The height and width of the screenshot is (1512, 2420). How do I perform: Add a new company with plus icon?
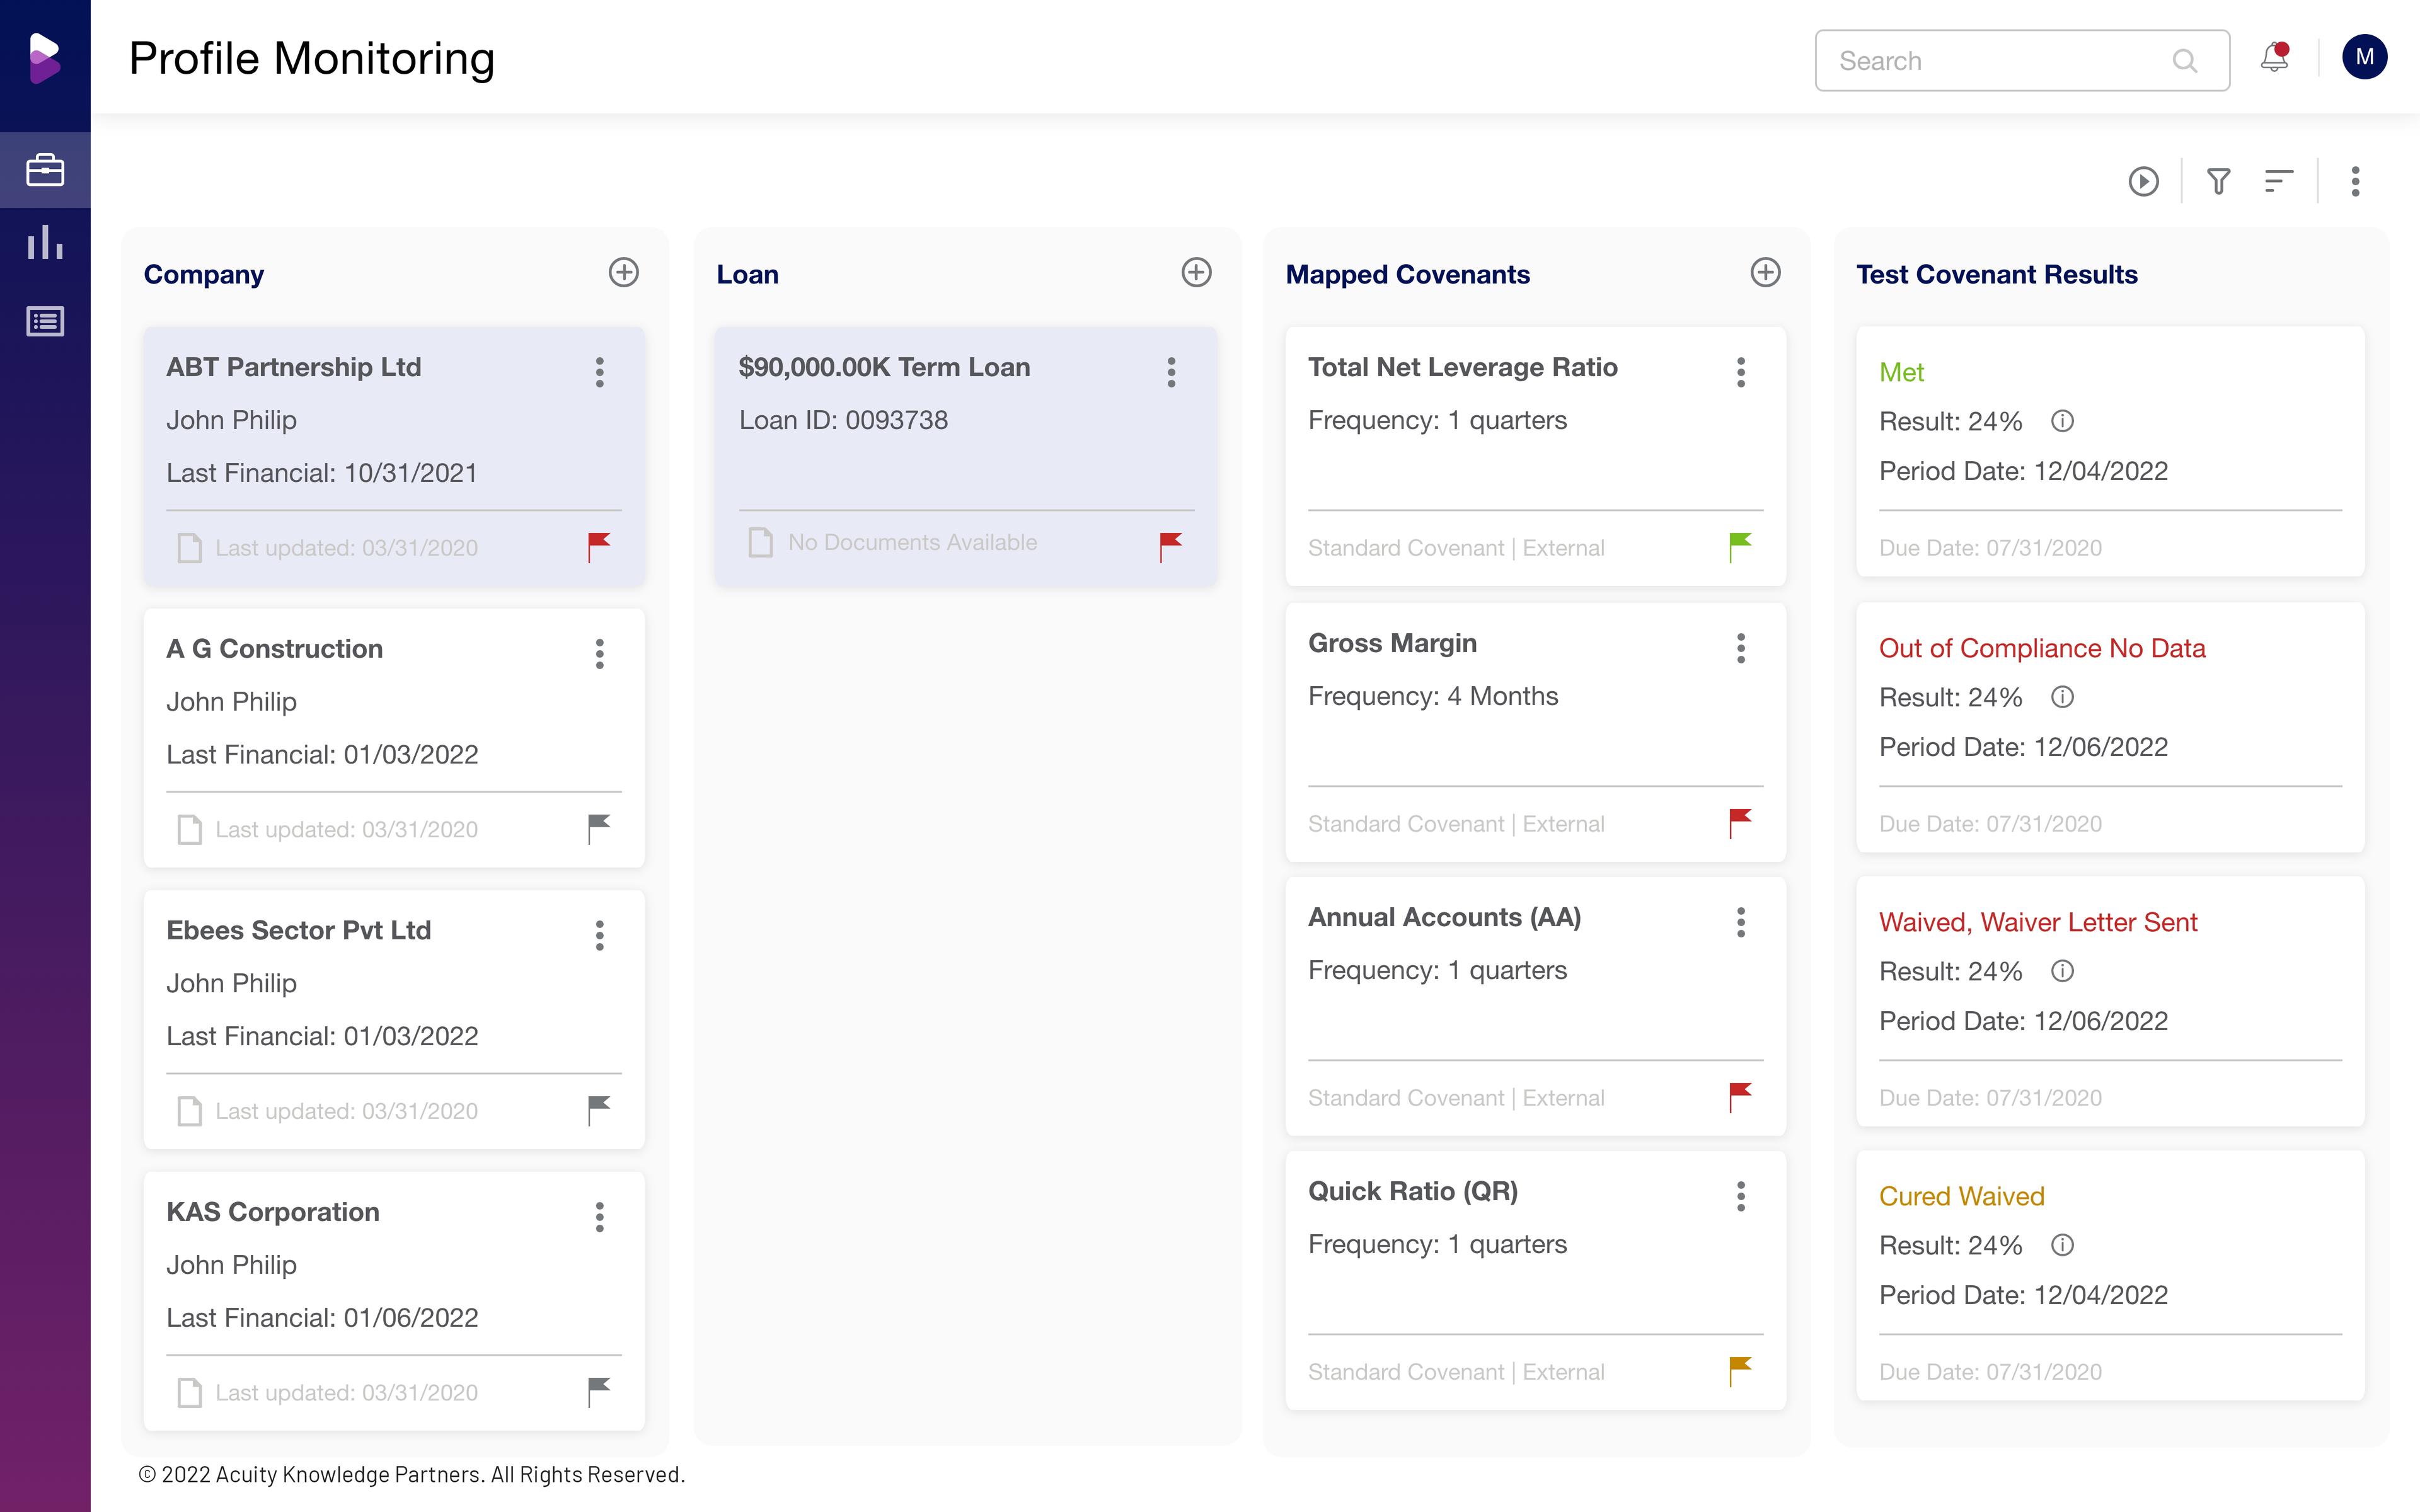623,273
